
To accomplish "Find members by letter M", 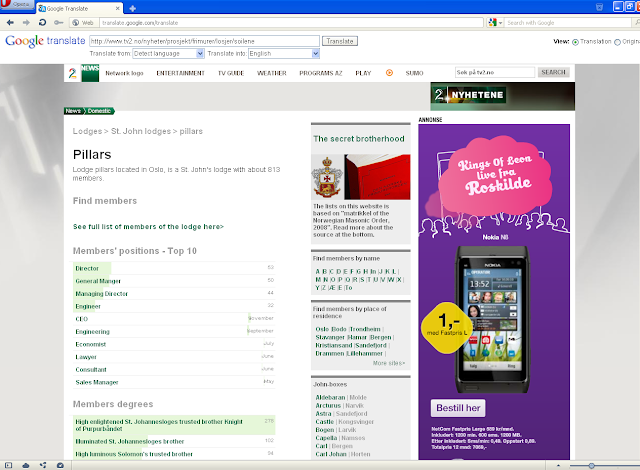I will point(318,279).
